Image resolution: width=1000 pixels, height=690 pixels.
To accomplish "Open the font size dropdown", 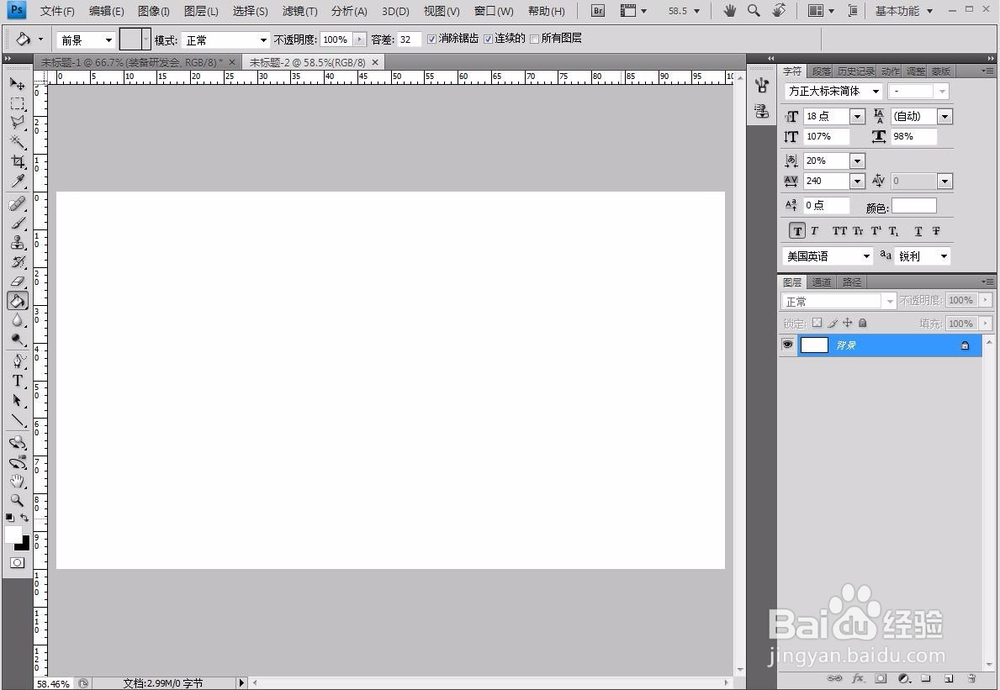I will [857, 116].
